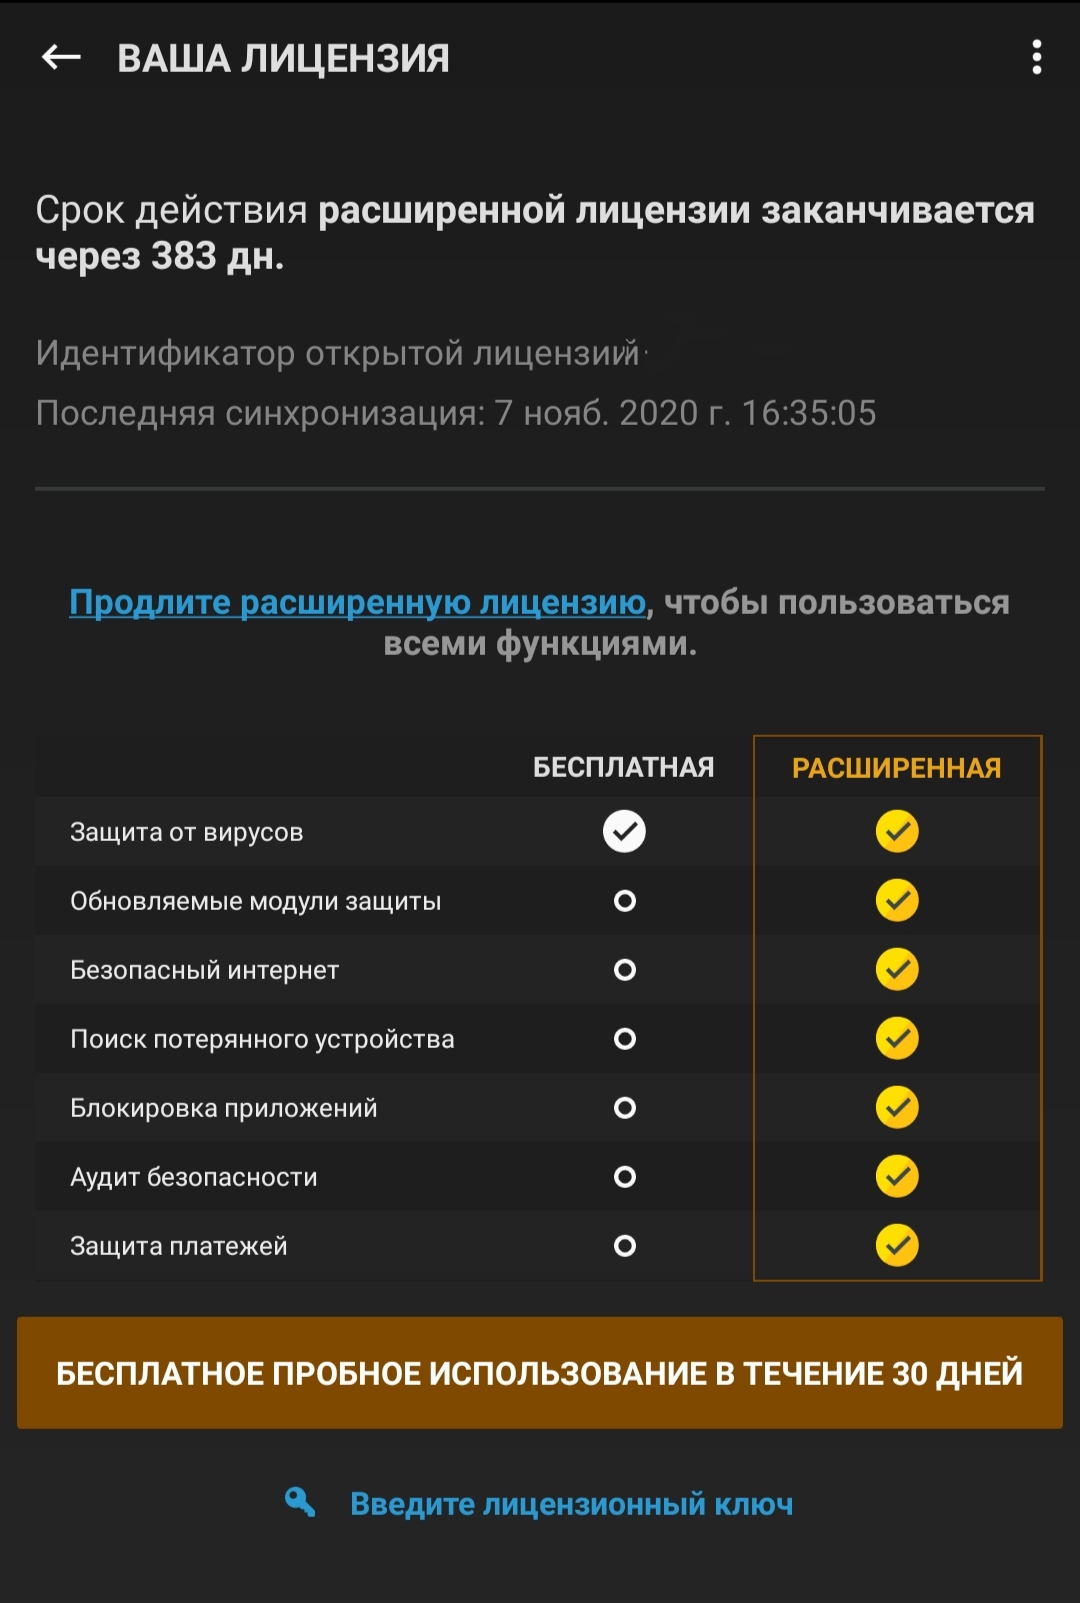Image resolution: width=1080 pixels, height=1603 pixels.
Task: Select empty circle in Блокировка приложений row
Action: coord(625,1108)
